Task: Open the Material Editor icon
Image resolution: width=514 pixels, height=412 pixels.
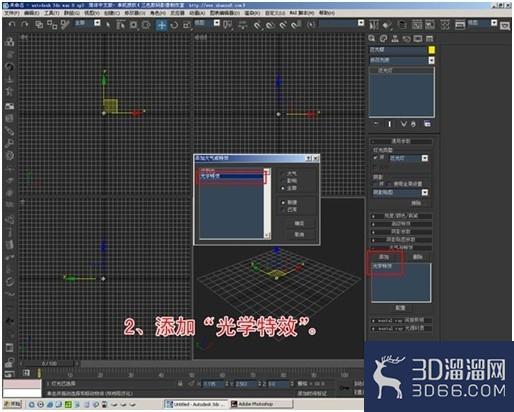Action: tap(445, 25)
